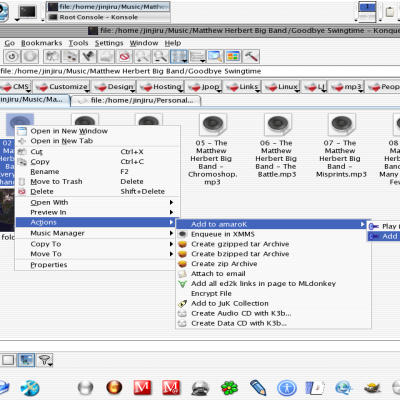Image resolution: width=400 pixels, height=400 pixels.
Task: Open the Jpop bookmark folder
Action: [204, 87]
